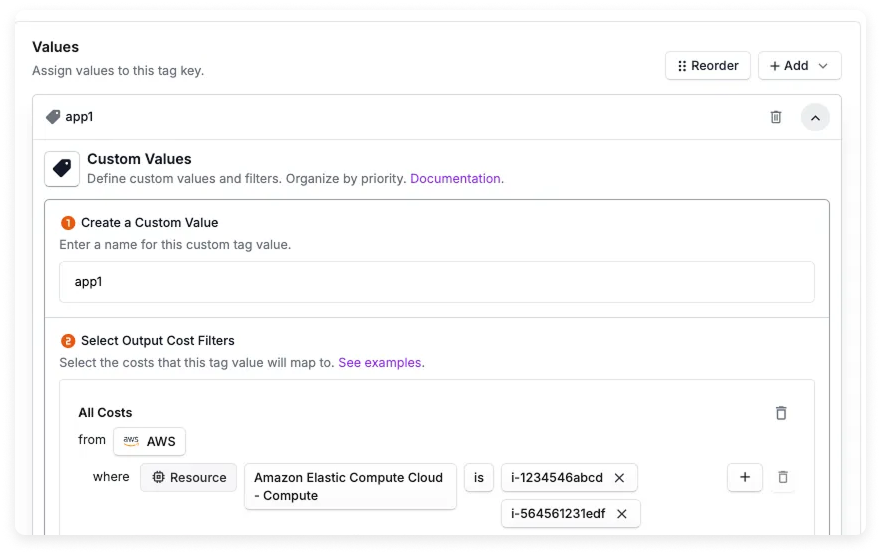Image resolution: width=881 pixels, height=555 pixels.
Task: Open the Resource filter type dropdown
Action: click(x=189, y=477)
